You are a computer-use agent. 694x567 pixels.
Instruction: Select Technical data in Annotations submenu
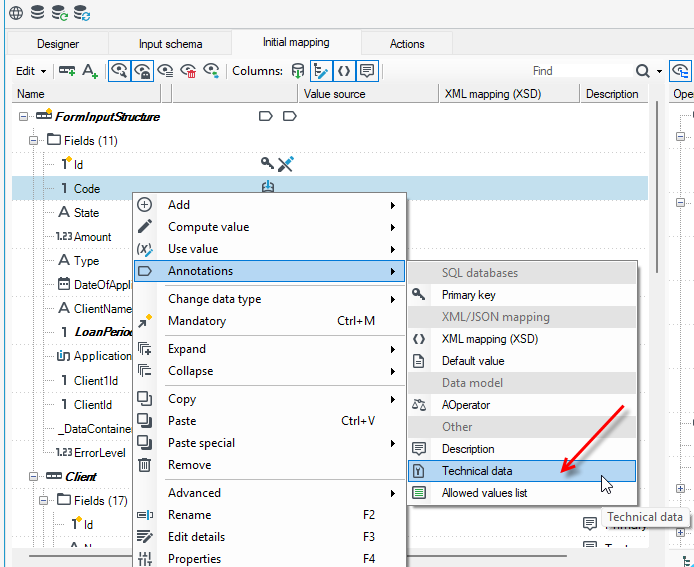pos(522,471)
